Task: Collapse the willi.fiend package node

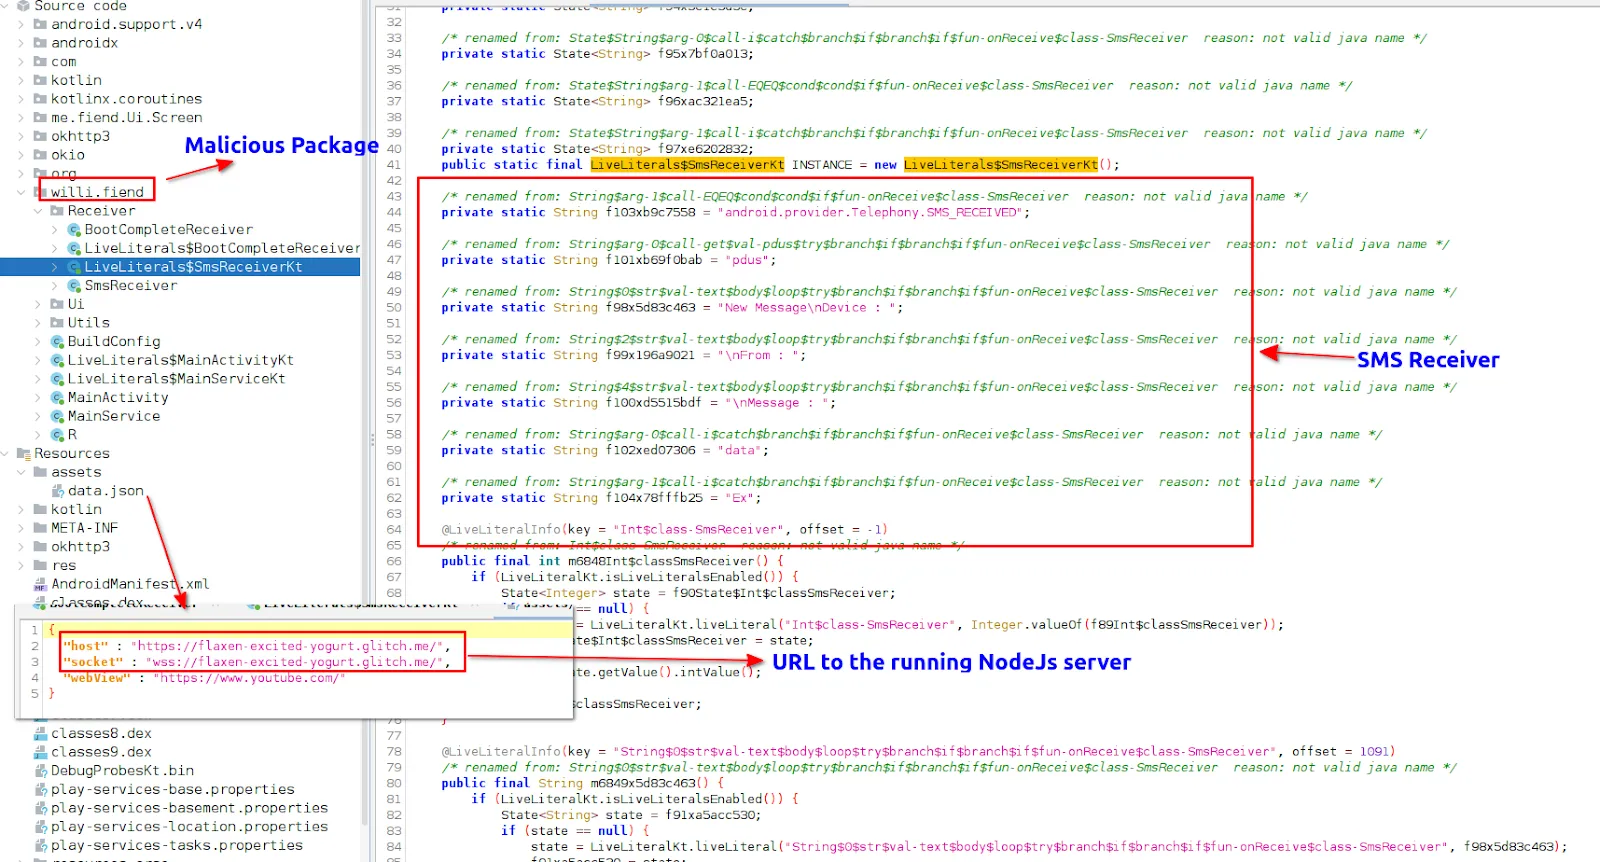Action: coord(21,192)
